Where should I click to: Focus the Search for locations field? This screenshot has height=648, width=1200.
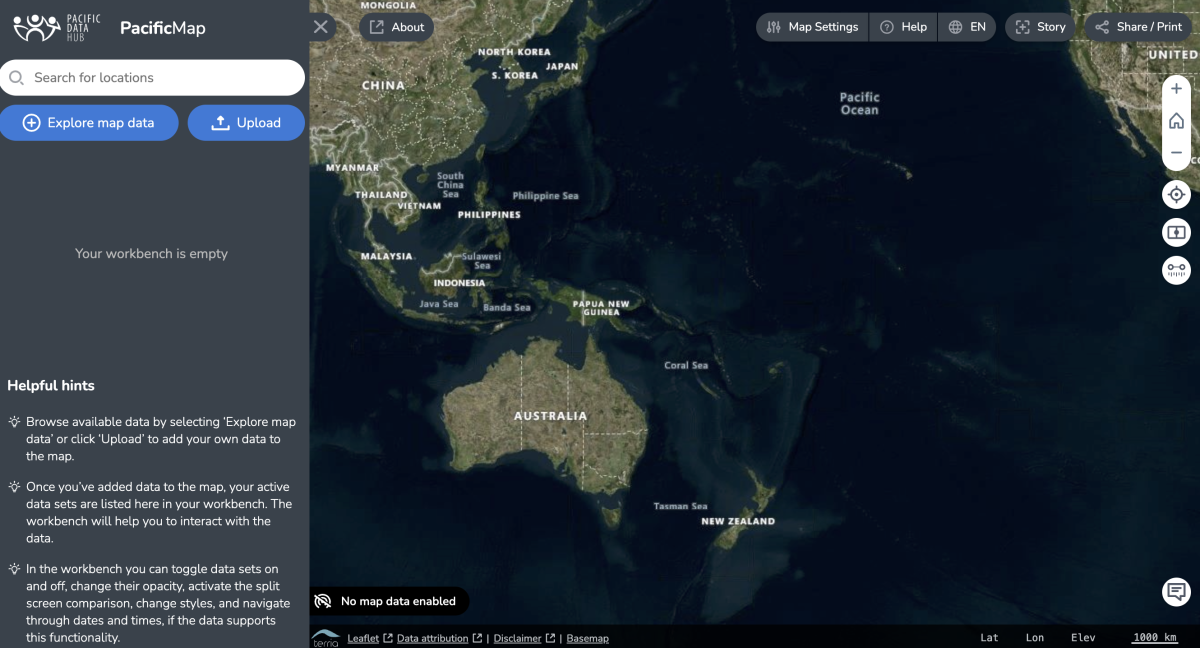pos(152,77)
